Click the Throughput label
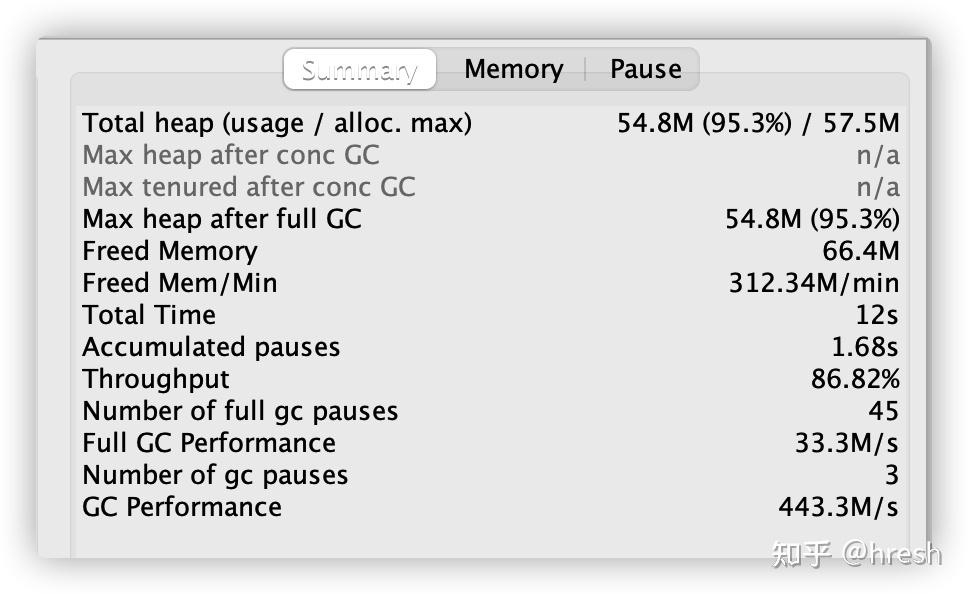The width and height of the screenshot is (968, 594). pos(155,379)
